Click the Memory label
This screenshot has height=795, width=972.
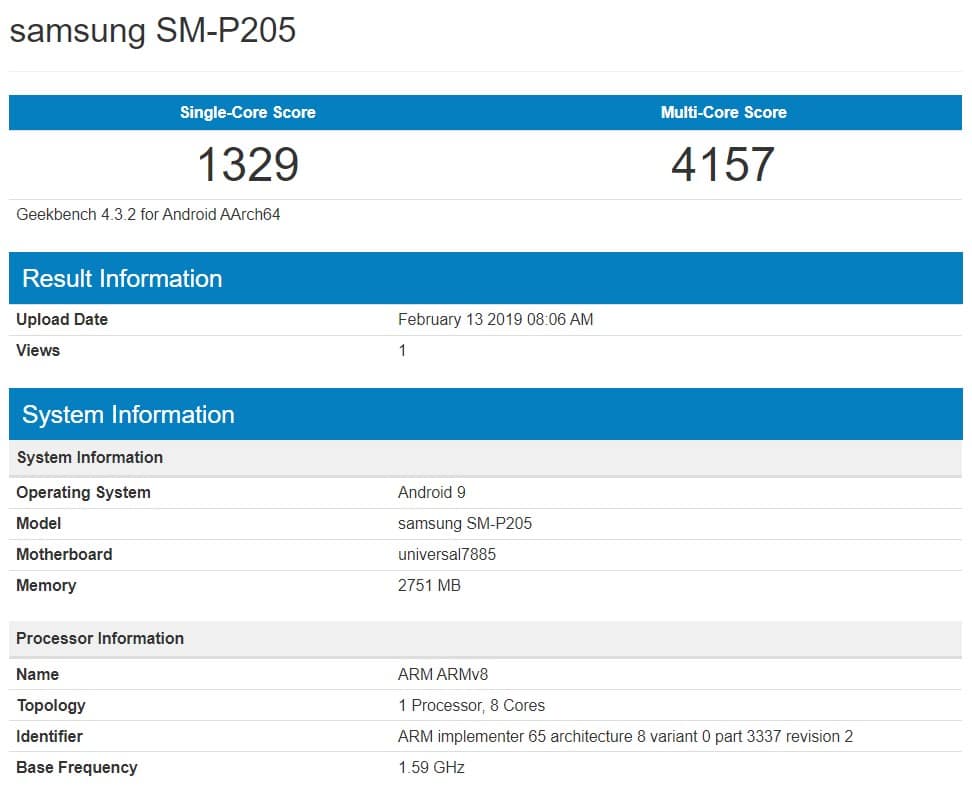click(46, 585)
